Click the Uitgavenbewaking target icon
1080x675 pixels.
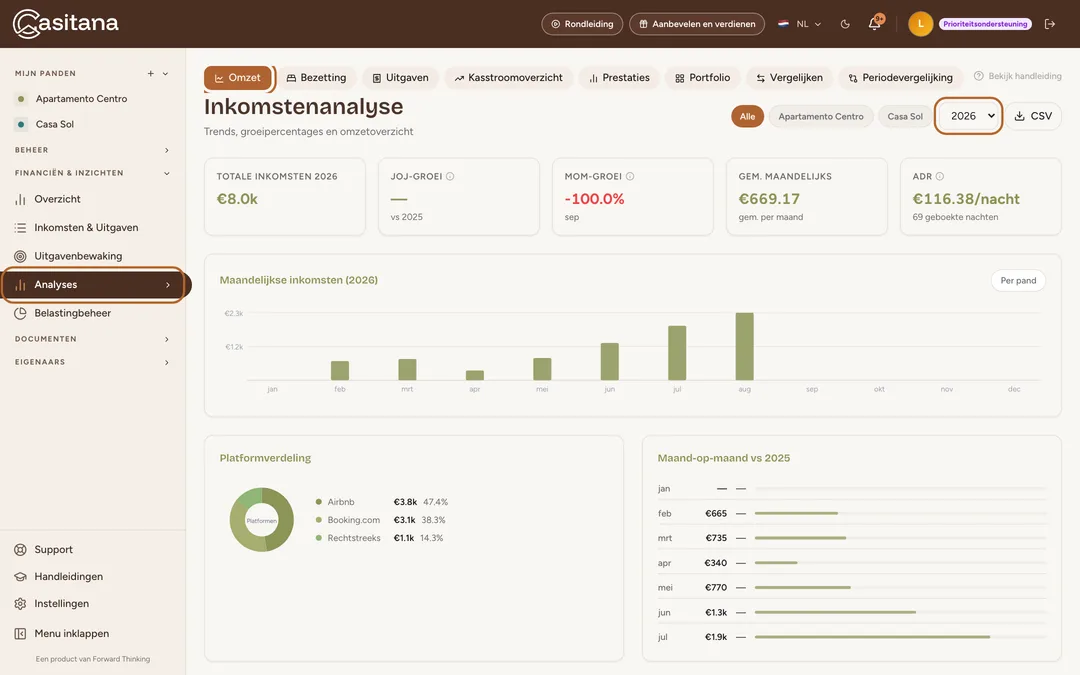20,256
